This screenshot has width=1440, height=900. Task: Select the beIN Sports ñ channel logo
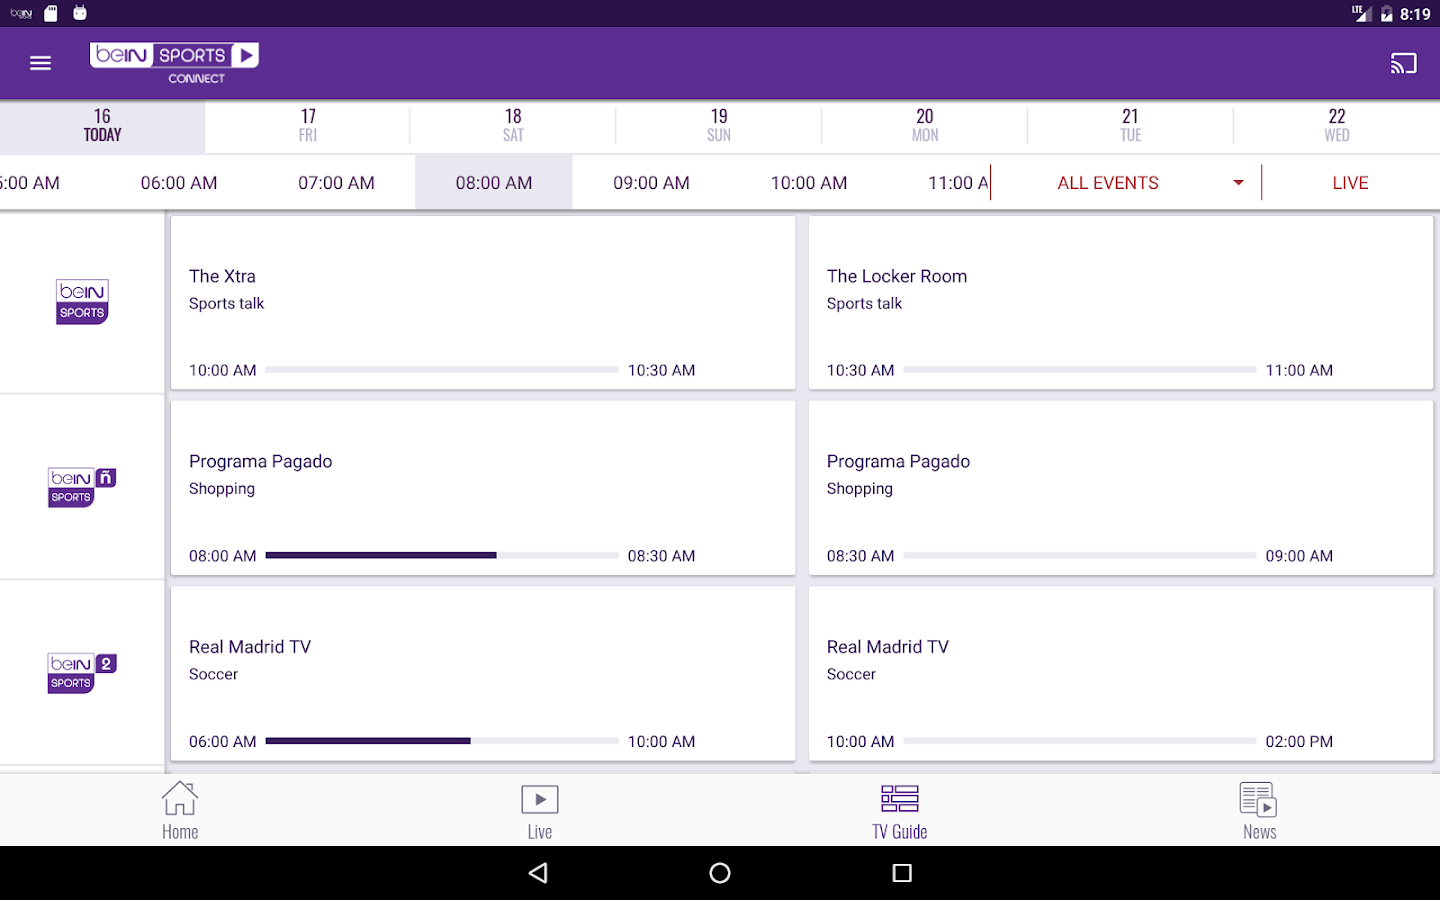coord(82,487)
